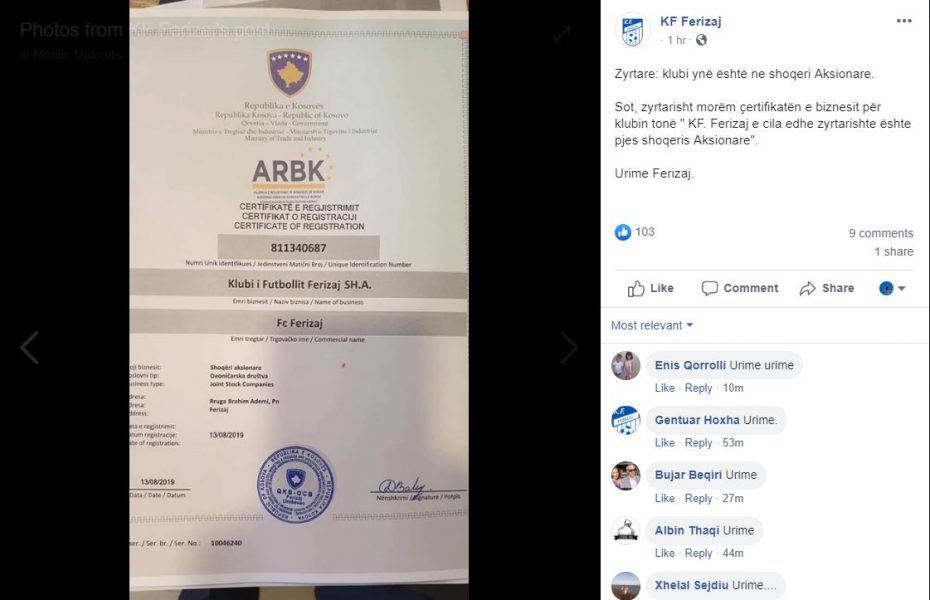The image size is (930, 600).
Task: Open Xhelal Sejdiu's profile name
Action: point(691,585)
